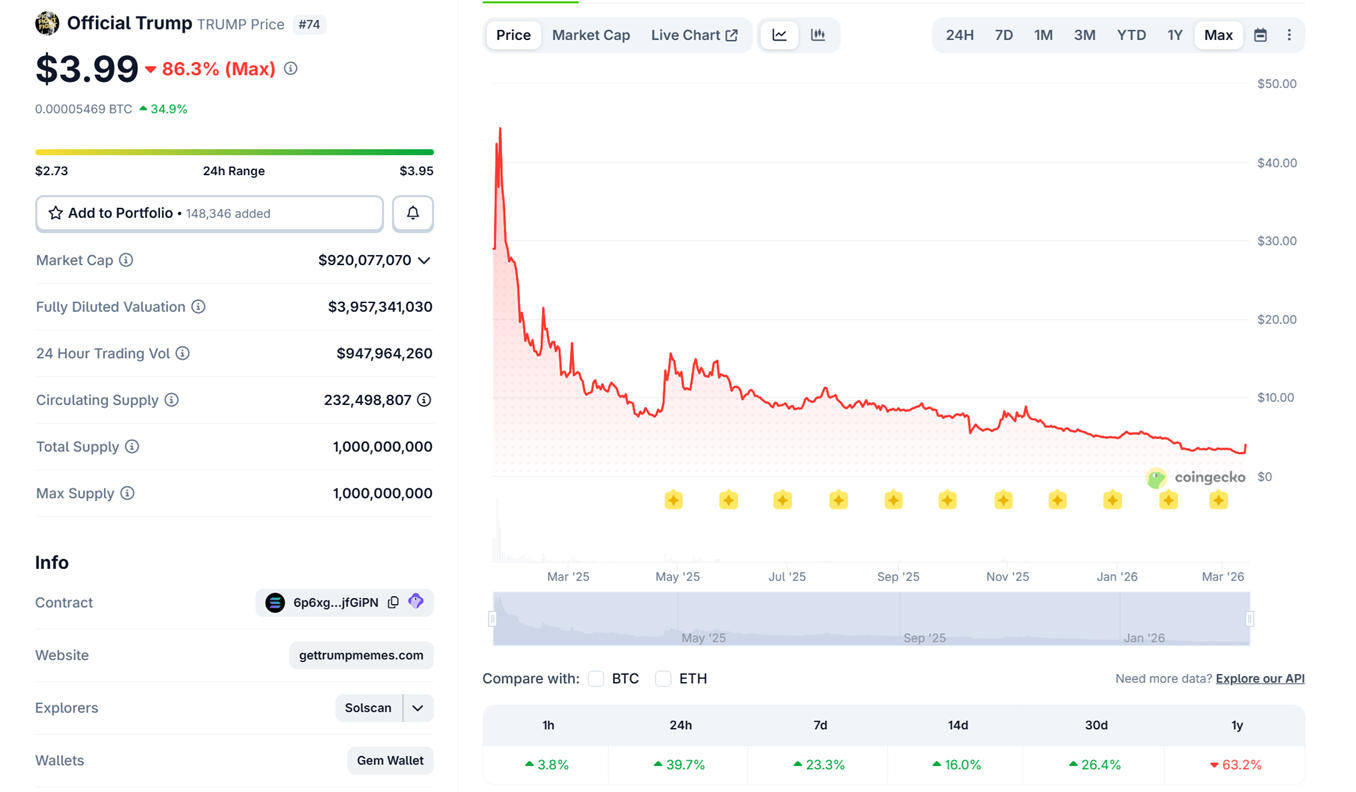Open the calendar date range picker
The width and height of the screenshot is (1356, 792).
(x=1260, y=35)
